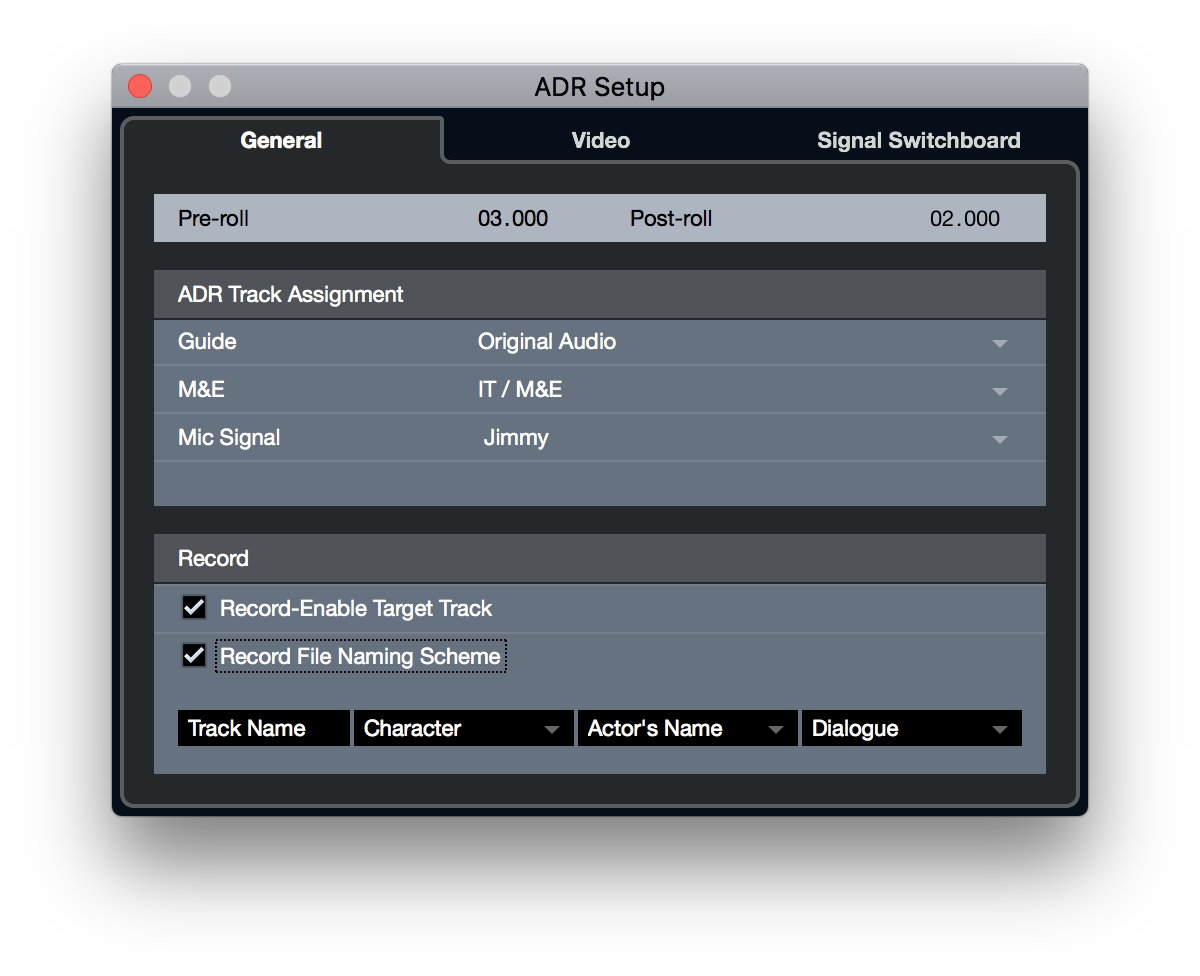The image size is (1200, 976).
Task: Uncheck Record-Enable Target Track checkbox
Action: [x=194, y=607]
